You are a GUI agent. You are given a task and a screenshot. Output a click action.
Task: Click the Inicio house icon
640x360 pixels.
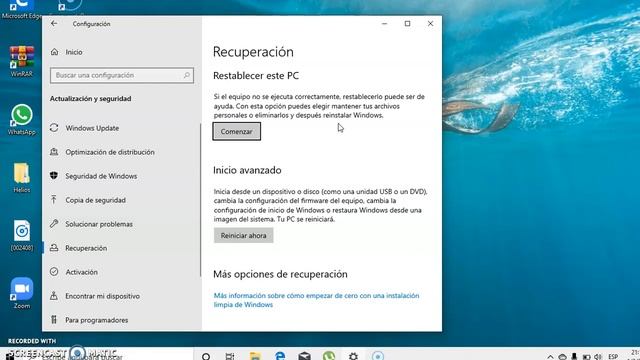[54, 52]
